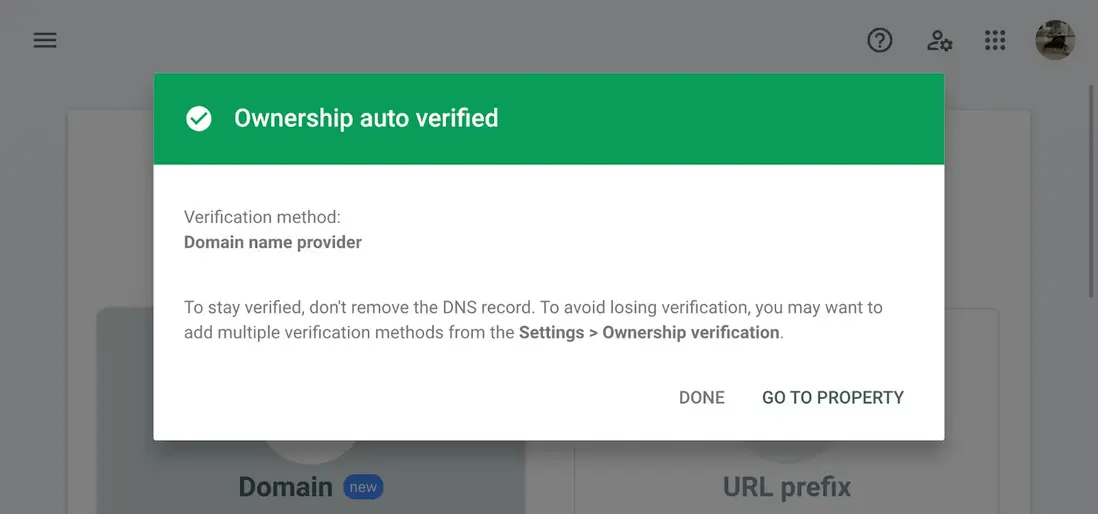
Task: Click the "Domain name provider" text
Action: (x=273, y=242)
